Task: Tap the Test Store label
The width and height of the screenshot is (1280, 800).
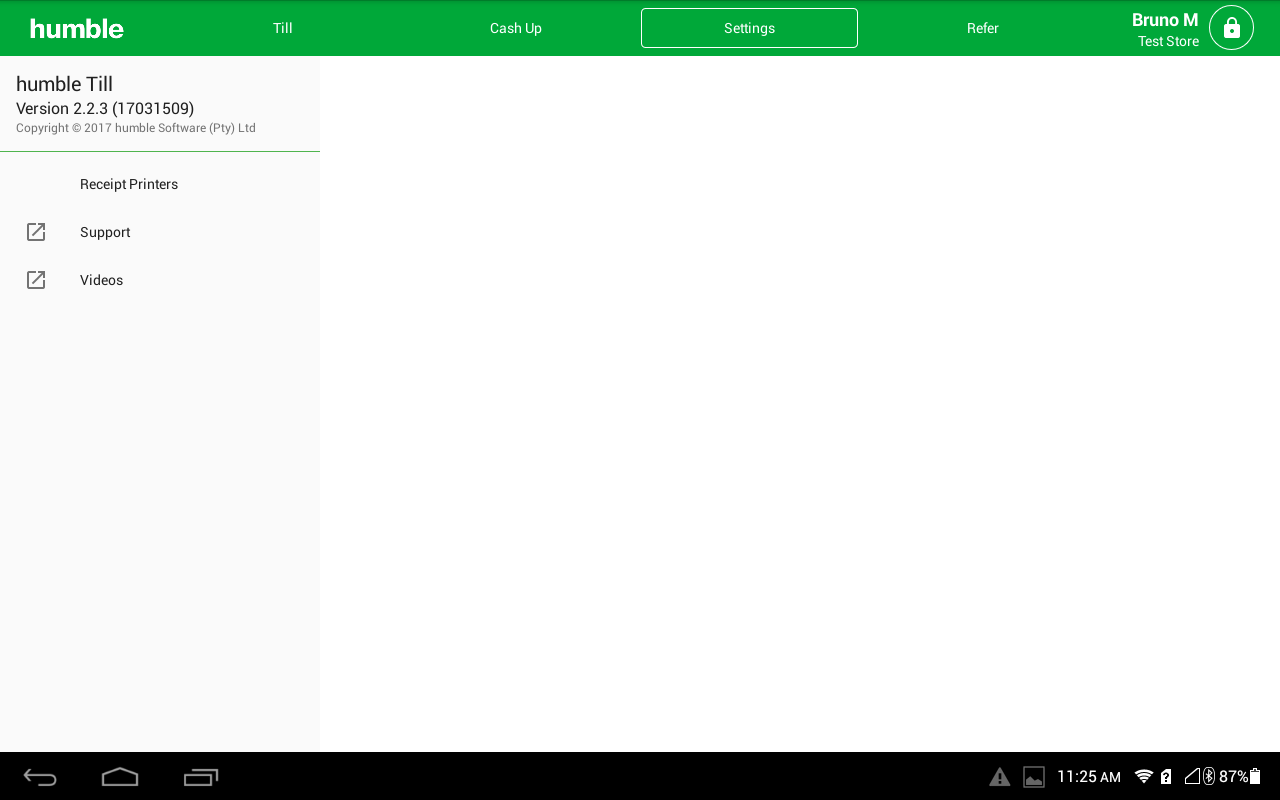Action: (x=1168, y=42)
